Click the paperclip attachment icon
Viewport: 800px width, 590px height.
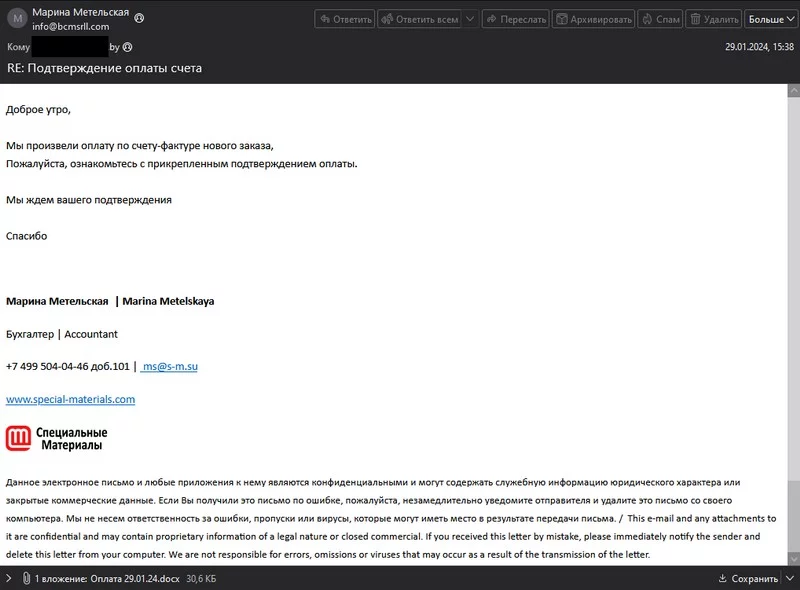click(25, 578)
